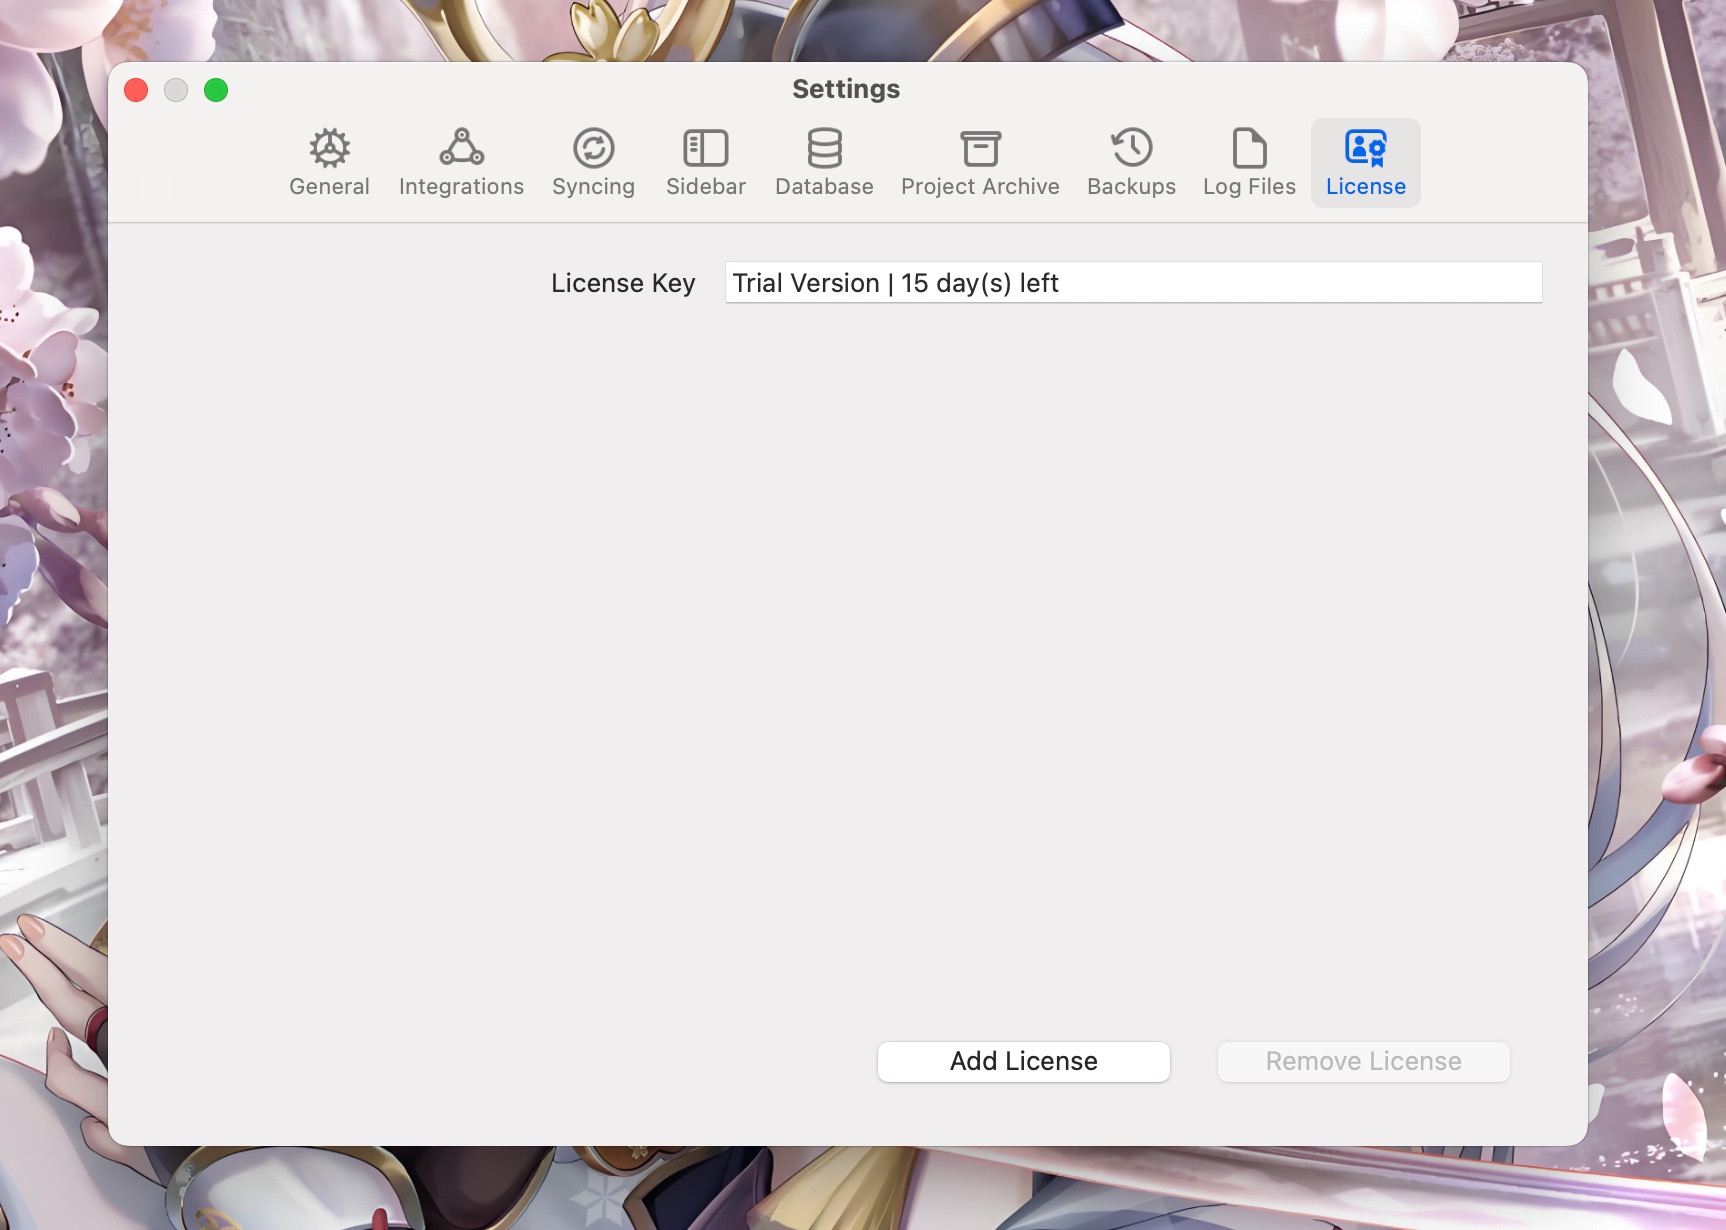The image size is (1726, 1230).
Task: Go to the tab labeled Project Archive
Action: pos(980,187)
